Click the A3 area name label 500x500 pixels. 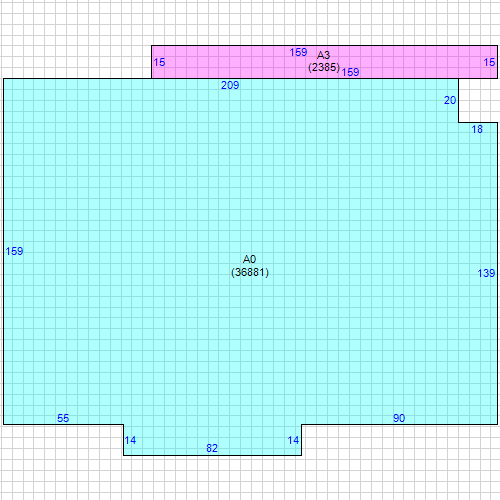(x=323, y=55)
